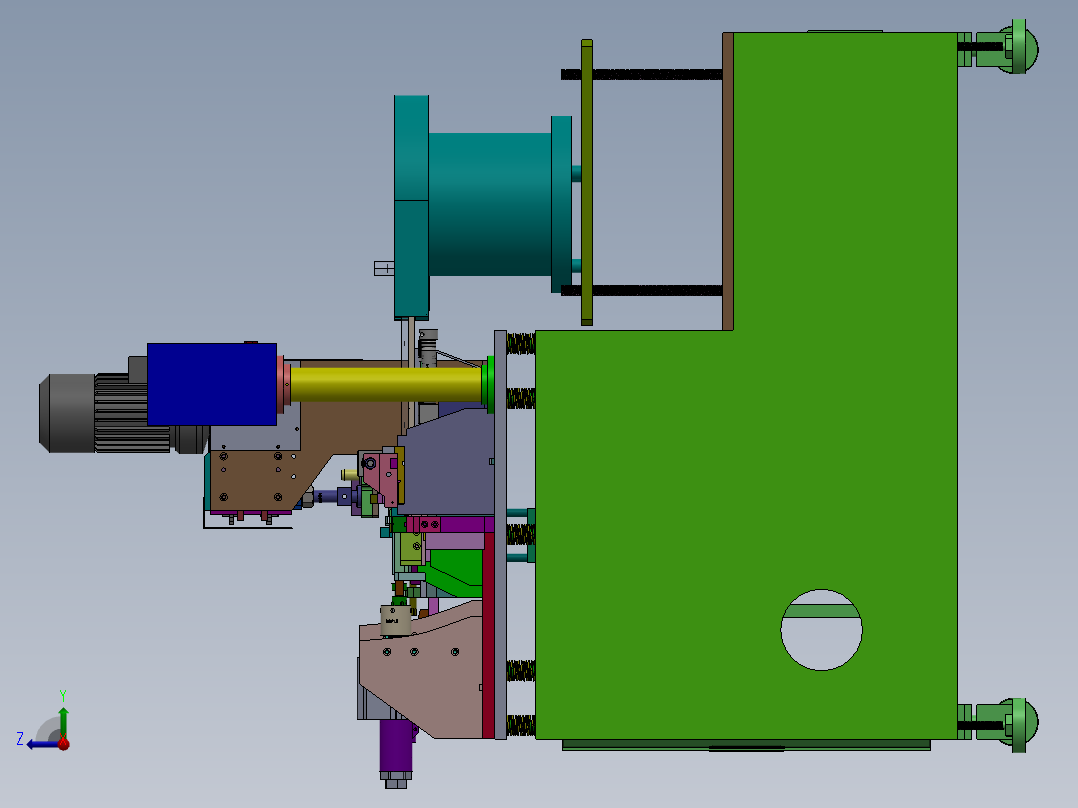Select the small beige cylindrical sensor
Viewport: 1078px width, 808px height.
pos(395,621)
